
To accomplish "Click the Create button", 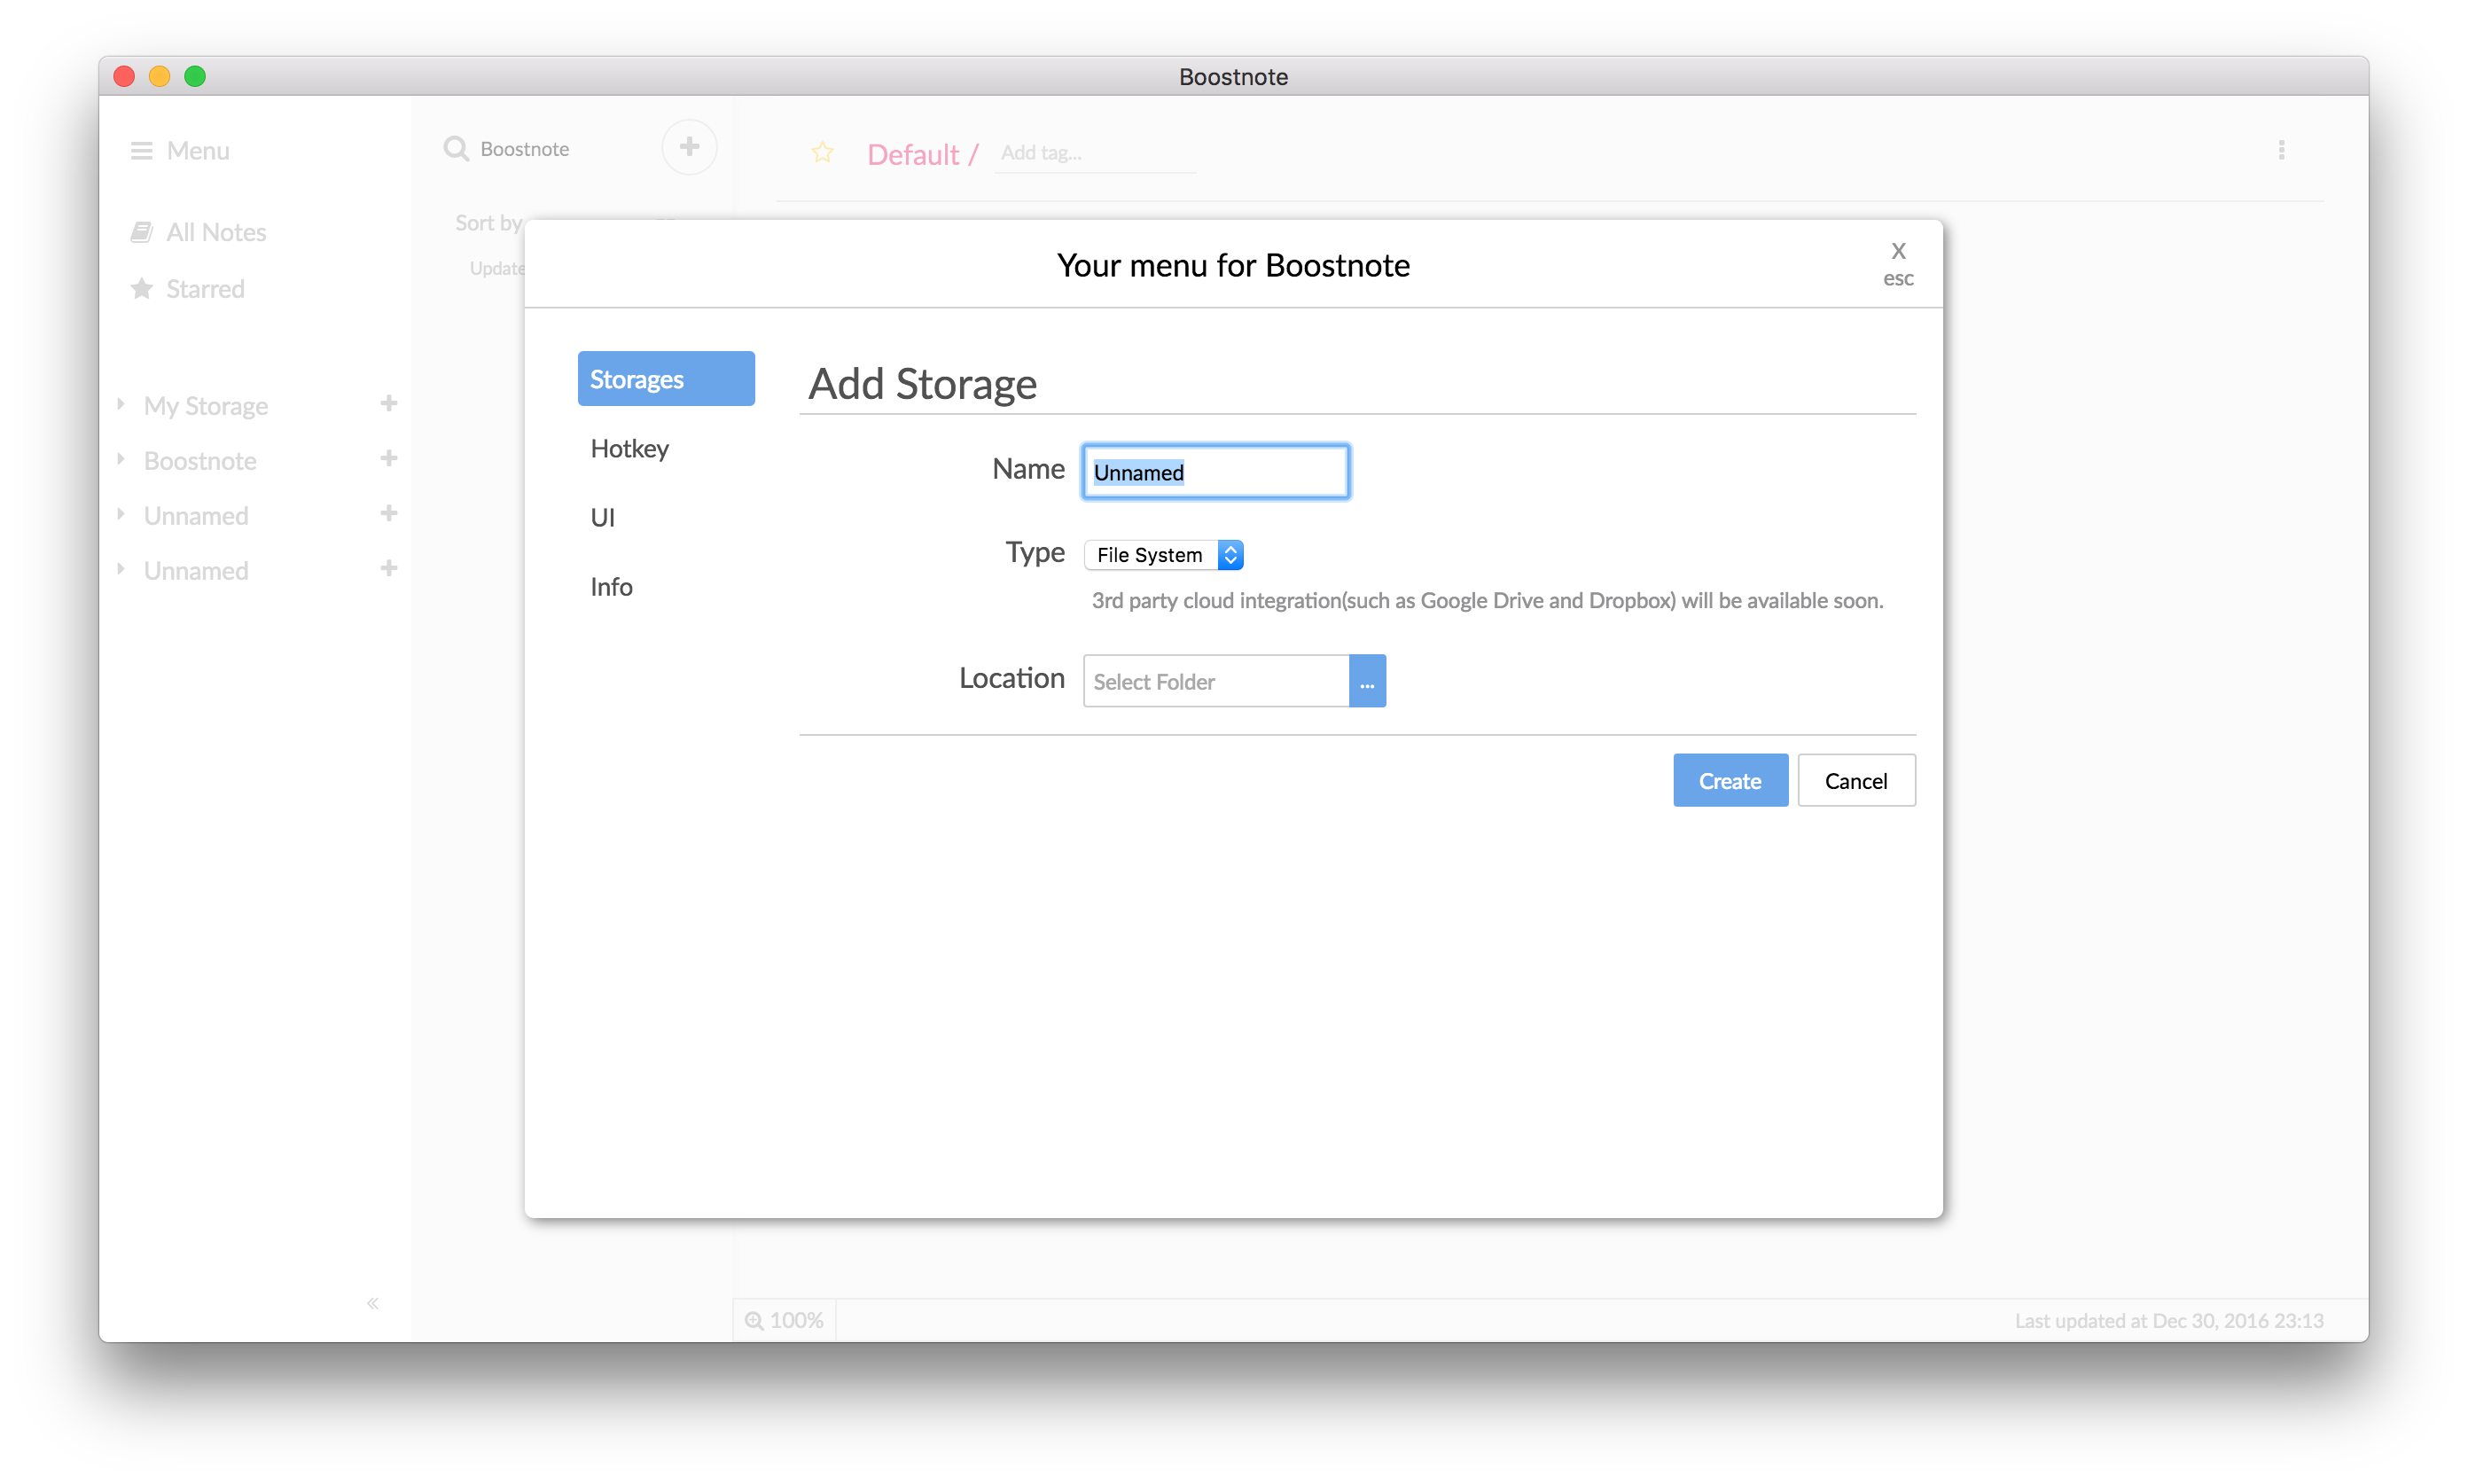I will 1730,780.
